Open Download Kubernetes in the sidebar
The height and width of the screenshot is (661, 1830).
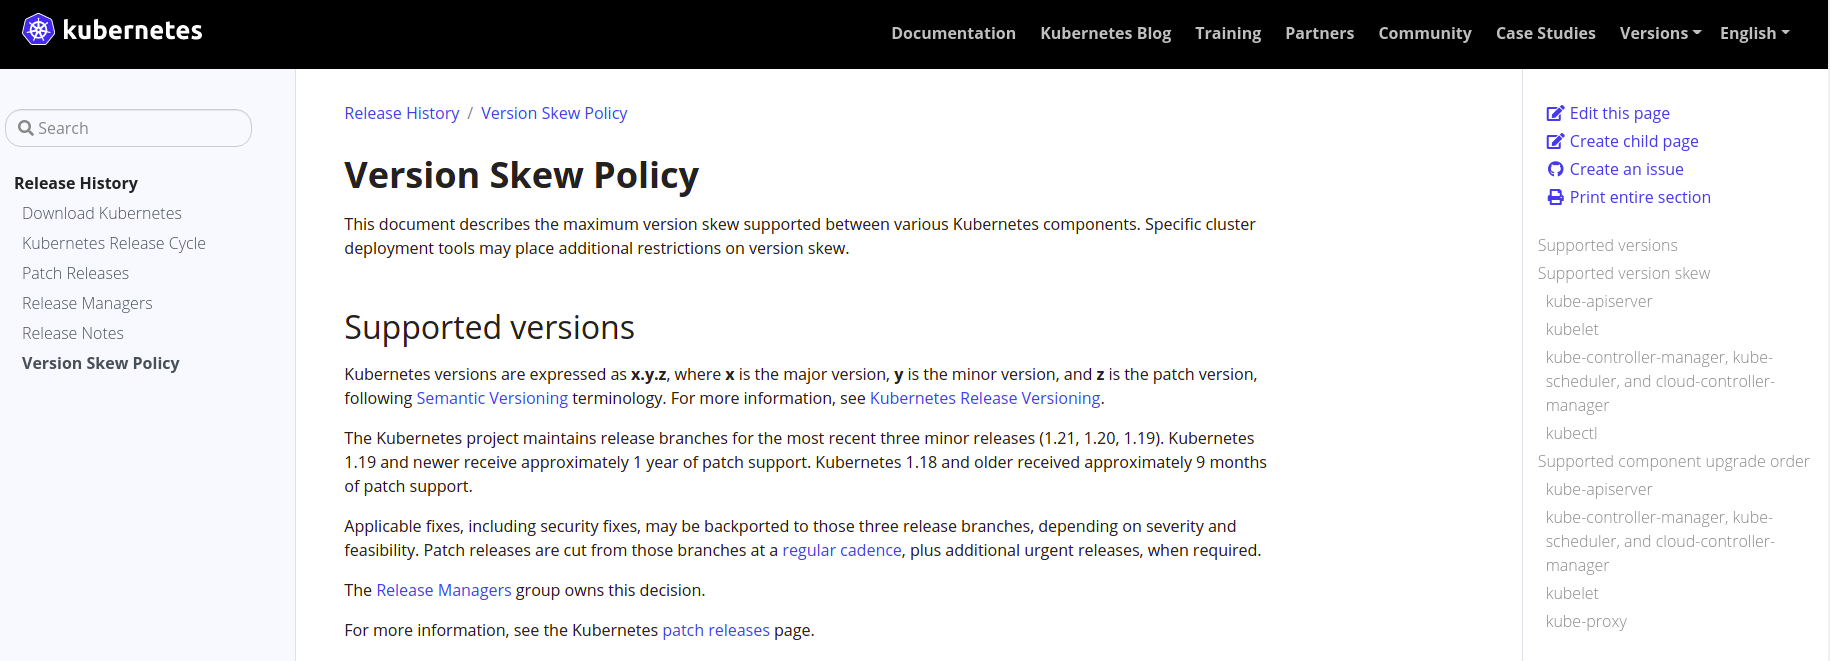pyautogui.click(x=102, y=213)
